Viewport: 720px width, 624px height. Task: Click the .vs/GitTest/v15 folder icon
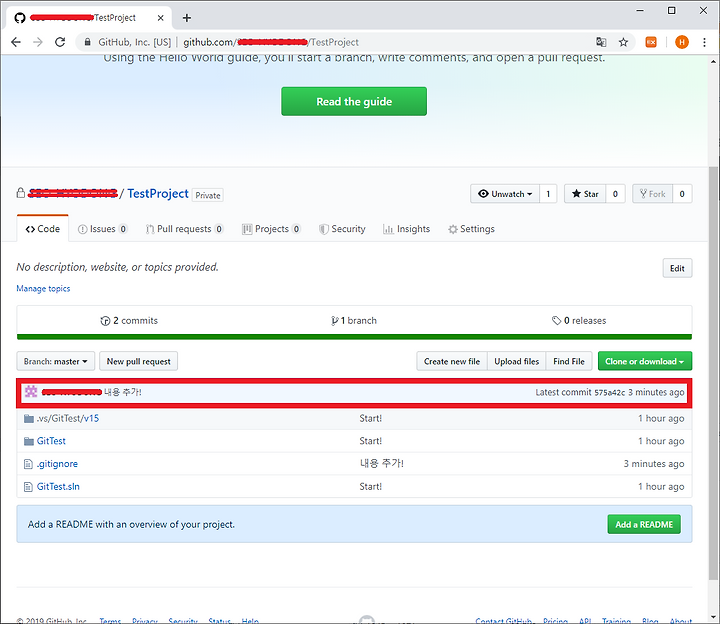(x=29, y=418)
